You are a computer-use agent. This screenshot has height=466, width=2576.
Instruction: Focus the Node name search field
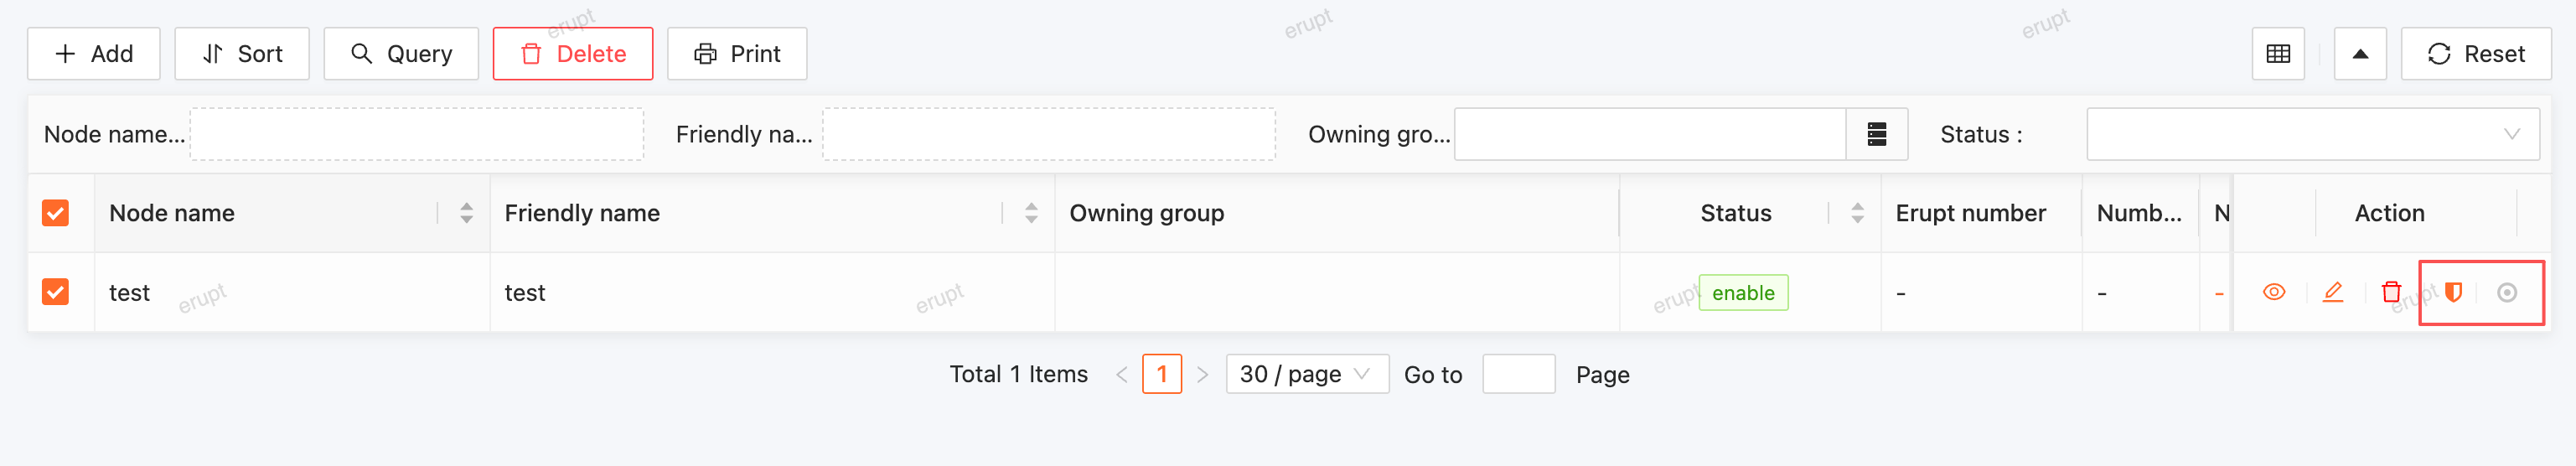tap(416, 134)
